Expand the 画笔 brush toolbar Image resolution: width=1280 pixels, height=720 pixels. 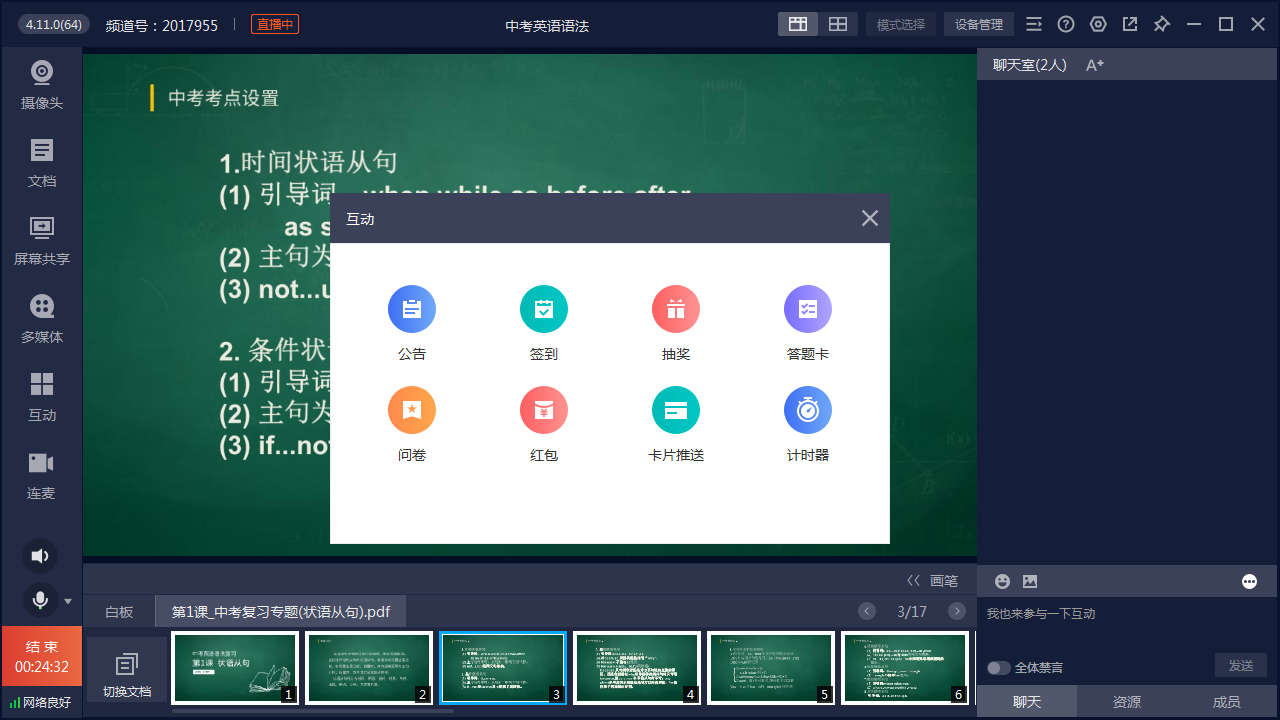click(x=932, y=580)
